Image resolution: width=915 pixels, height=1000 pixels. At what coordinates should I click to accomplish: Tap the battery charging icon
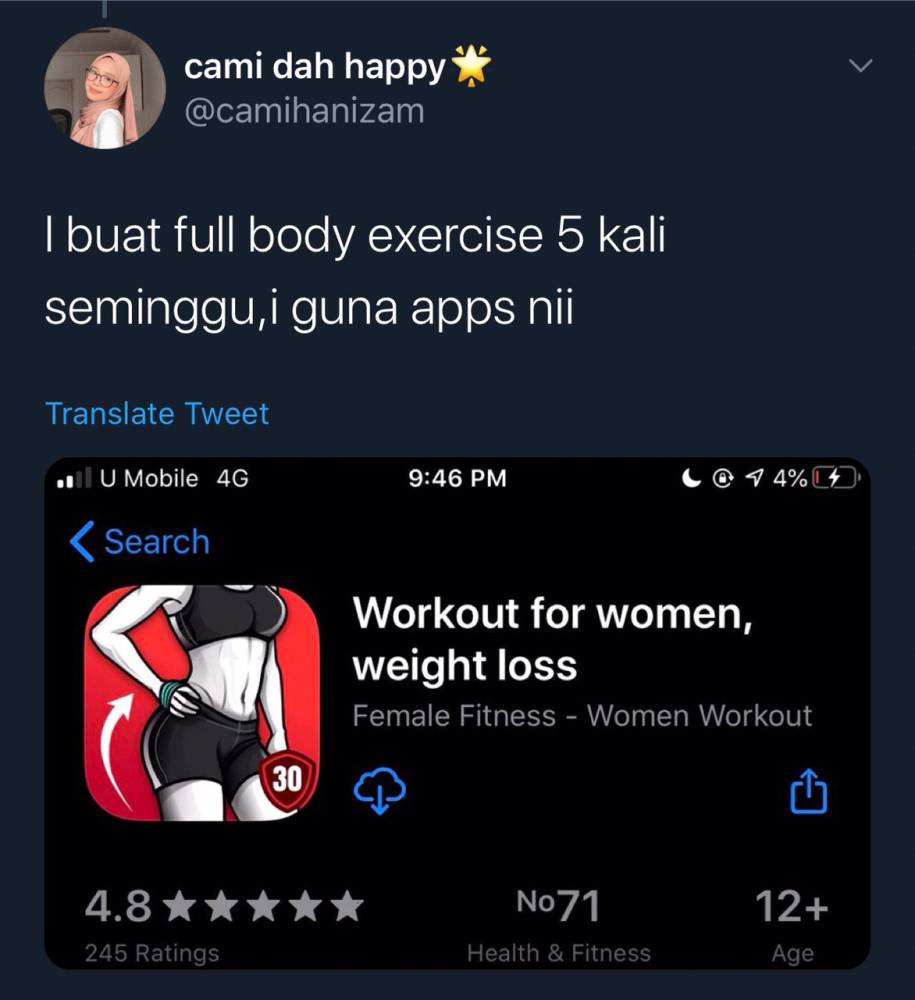tap(837, 477)
